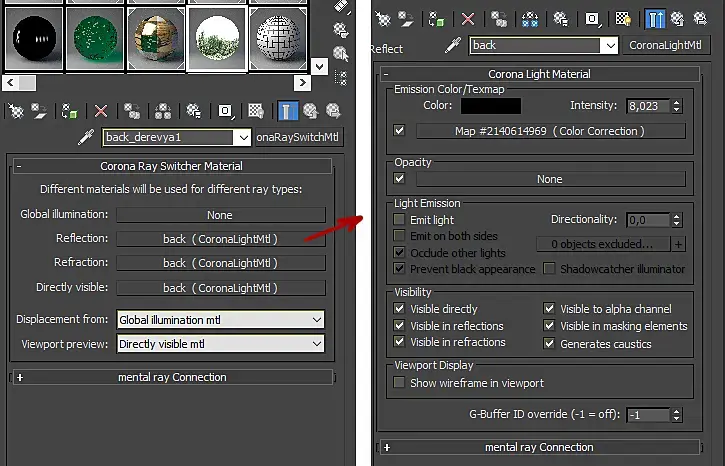Enable Emit on both sides
725x466 pixels.
(x=399, y=236)
